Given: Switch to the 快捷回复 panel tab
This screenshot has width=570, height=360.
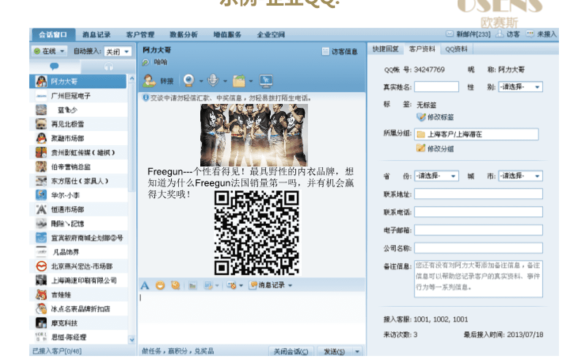Looking at the screenshot, I should click(386, 49).
